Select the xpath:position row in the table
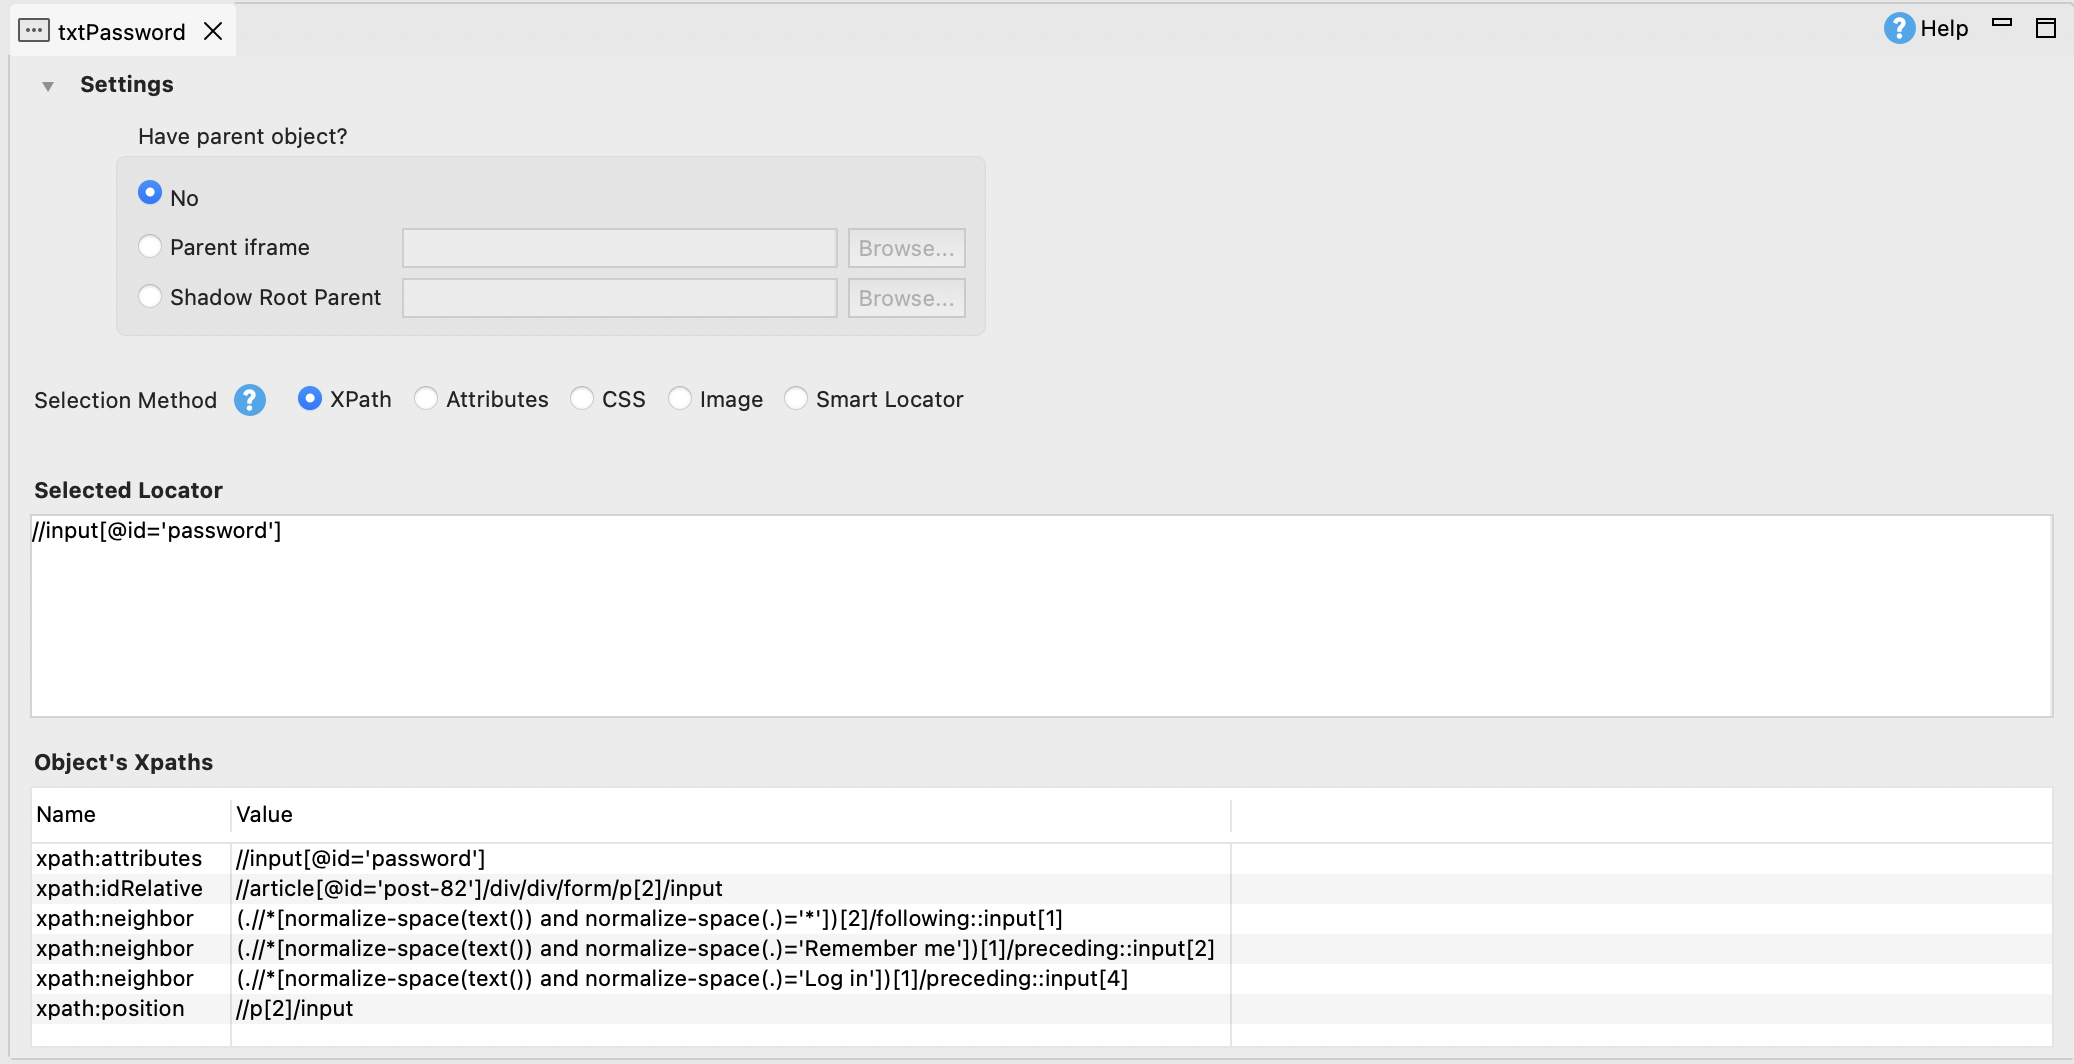The height and width of the screenshot is (1064, 2074). pyautogui.click(x=295, y=1009)
